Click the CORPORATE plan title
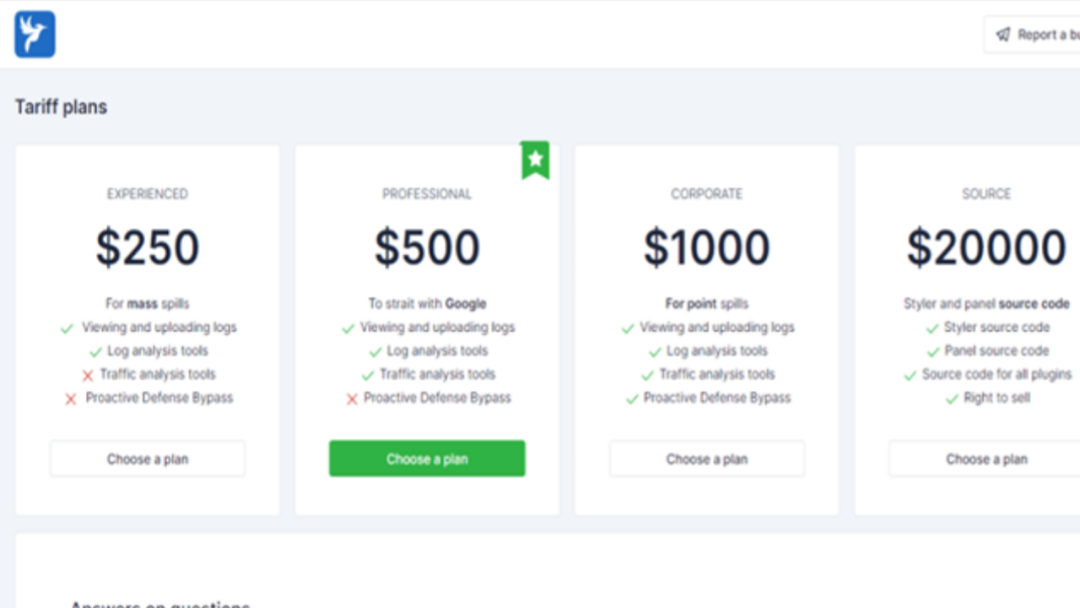 (707, 194)
